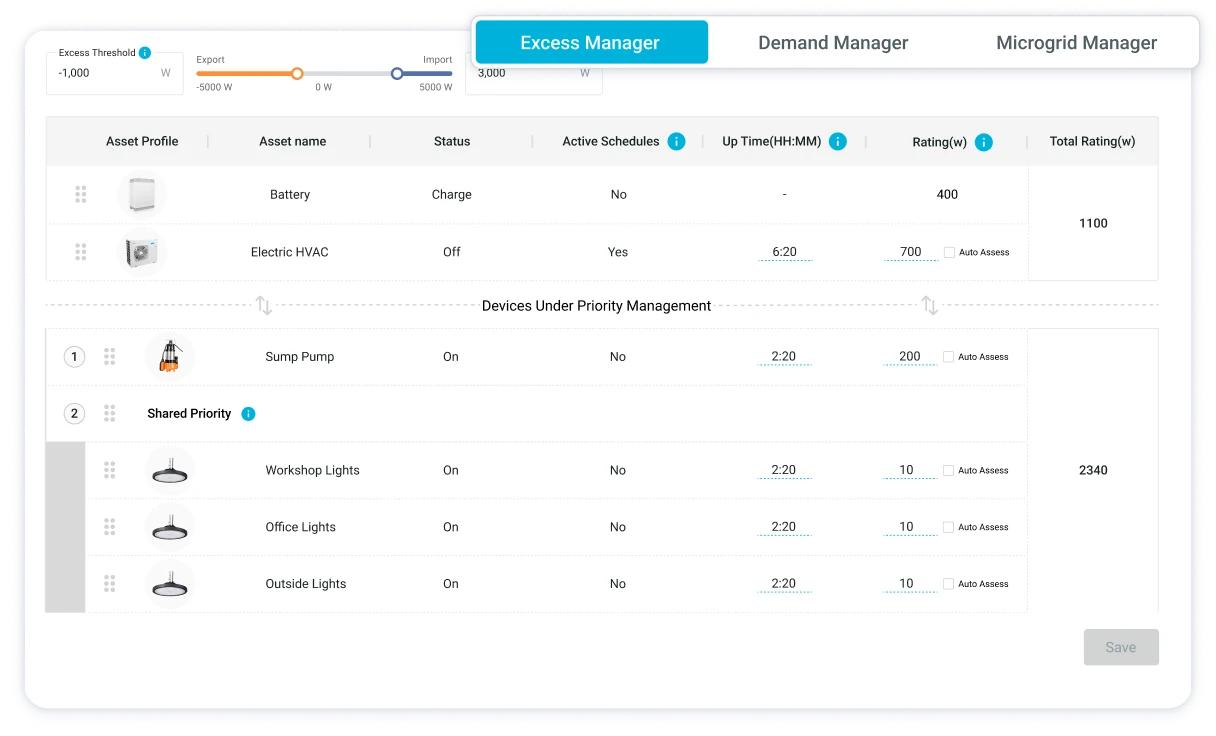The height and width of the screenshot is (736, 1216).
Task: Enable Auto Assess for Electric HVAC
Action: click(949, 252)
